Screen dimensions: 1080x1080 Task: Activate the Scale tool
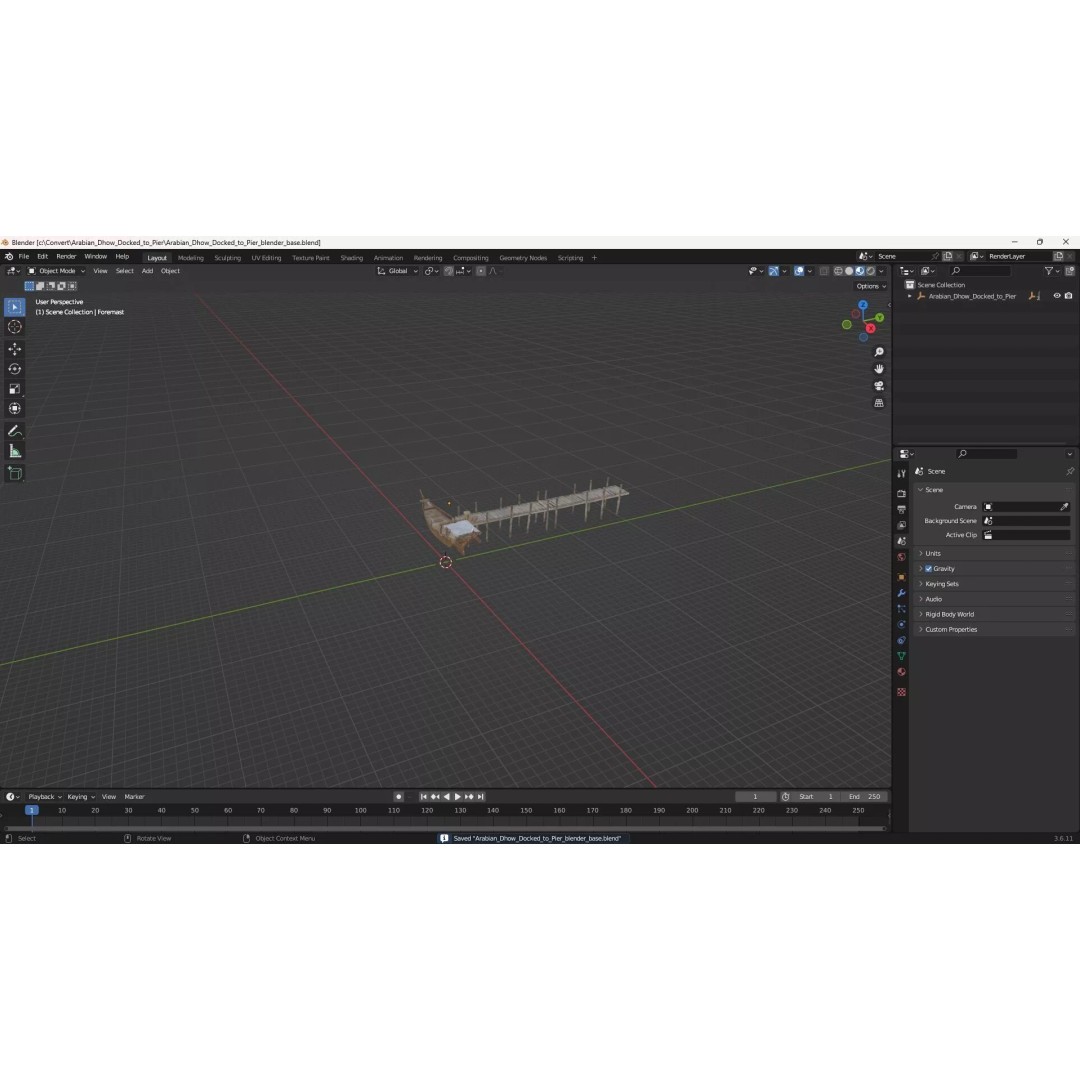pos(14,389)
